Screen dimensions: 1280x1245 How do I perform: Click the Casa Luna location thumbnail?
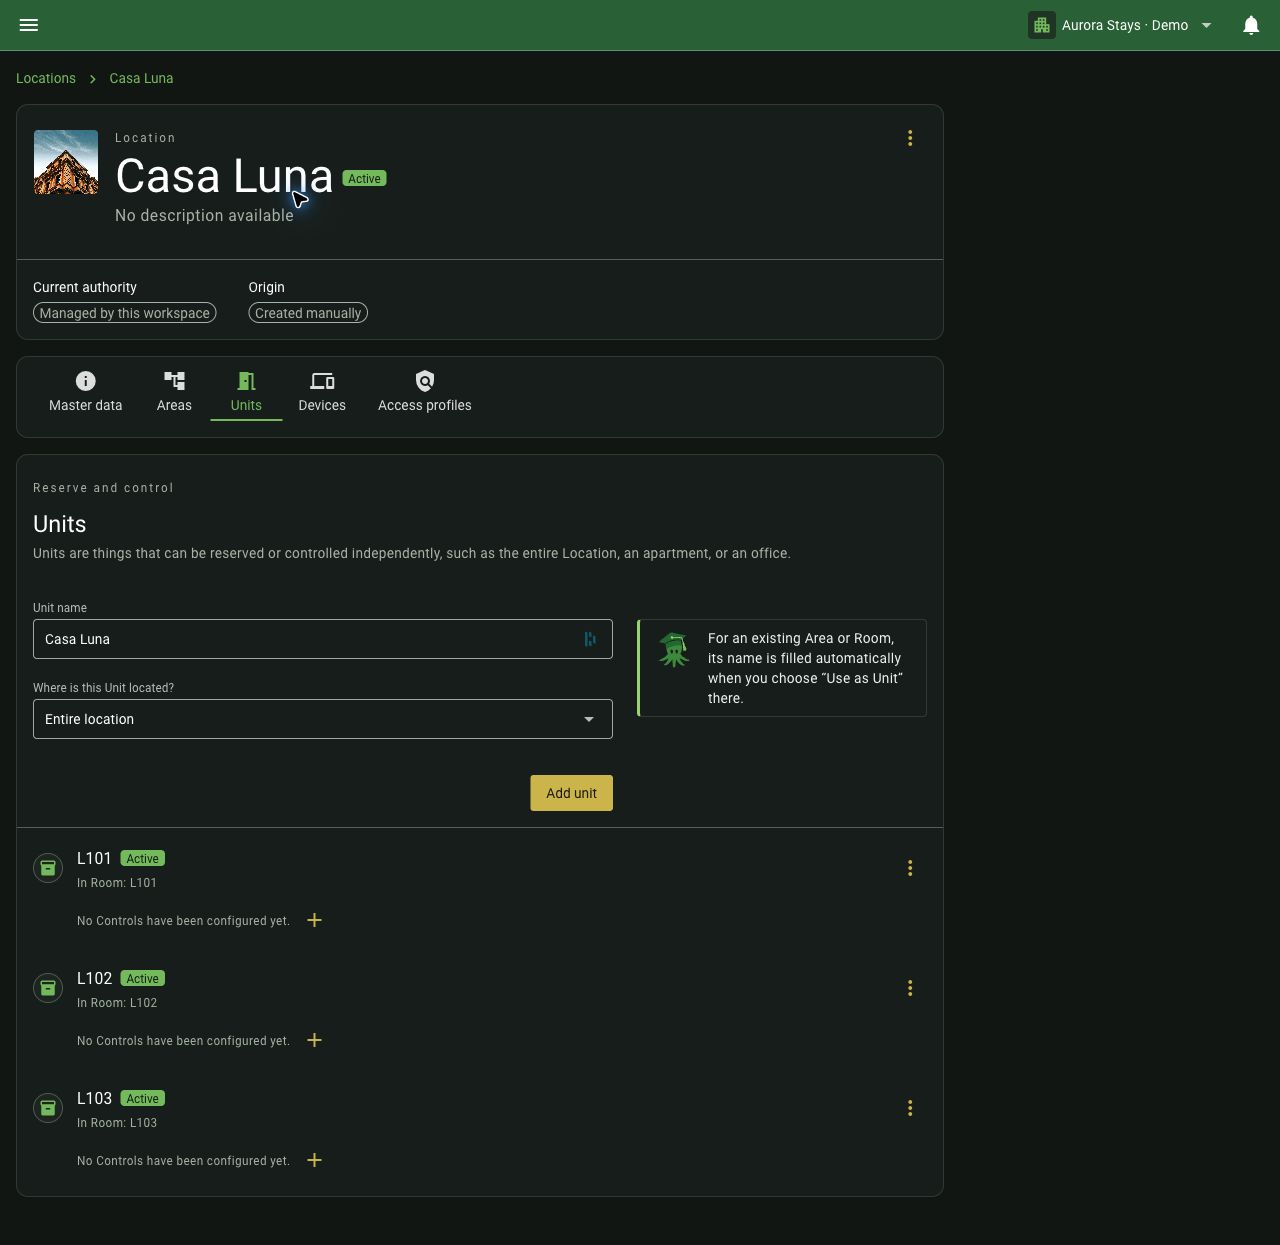click(x=66, y=162)
